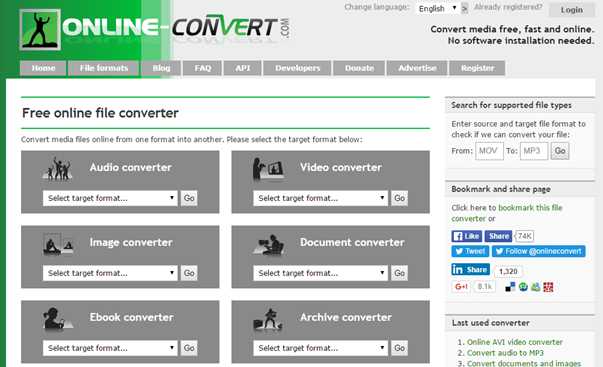Open the FAQ menu tab

coord(203,68)
